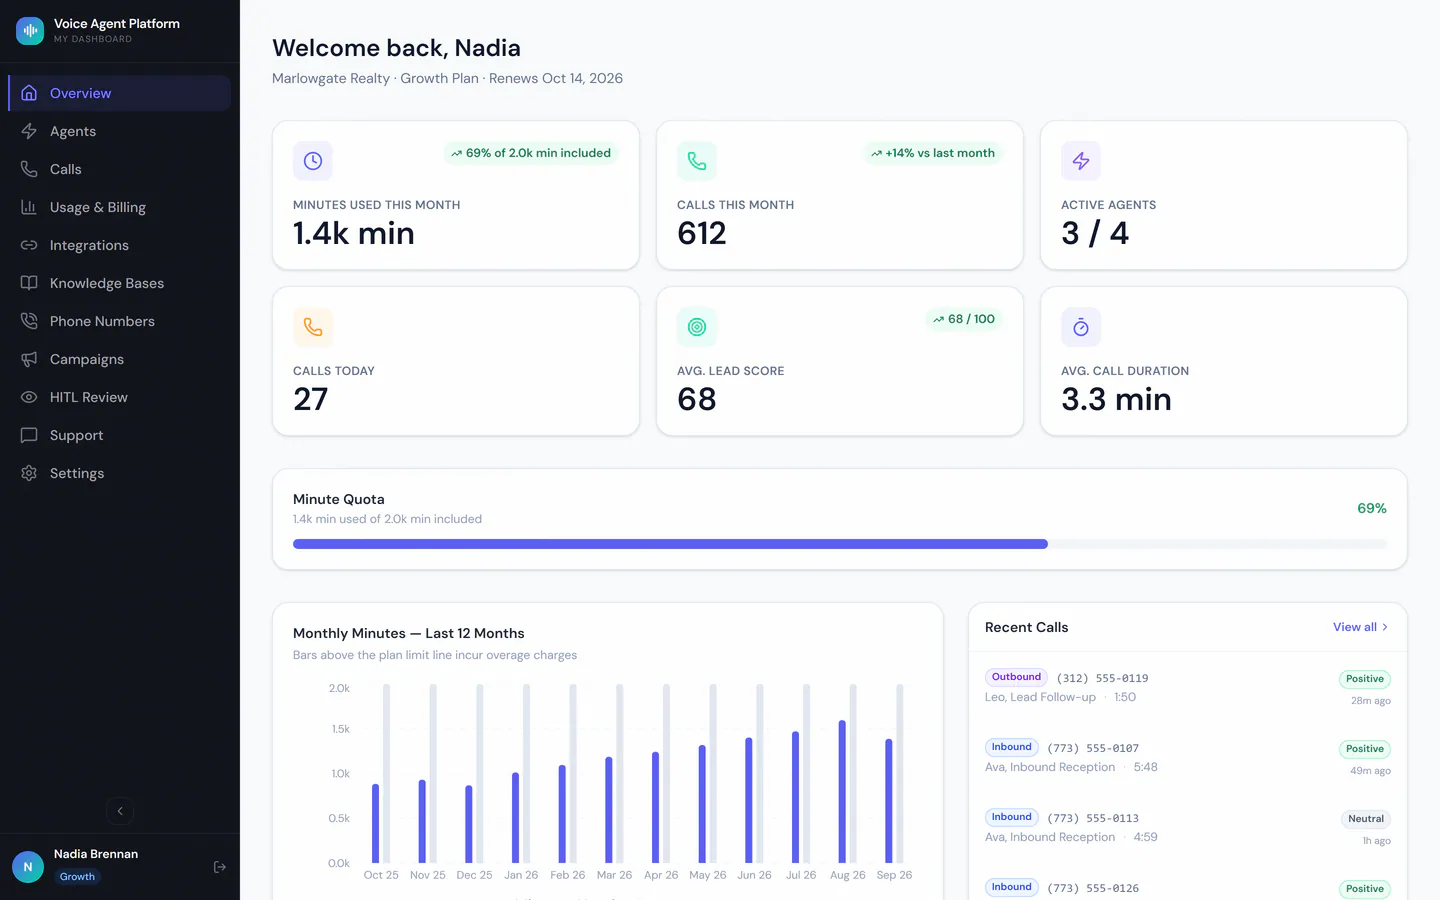This screenshot has height=900, width=1440.
Task: Click the N avatar for Nadia Brennan
Action: (28, 867)
